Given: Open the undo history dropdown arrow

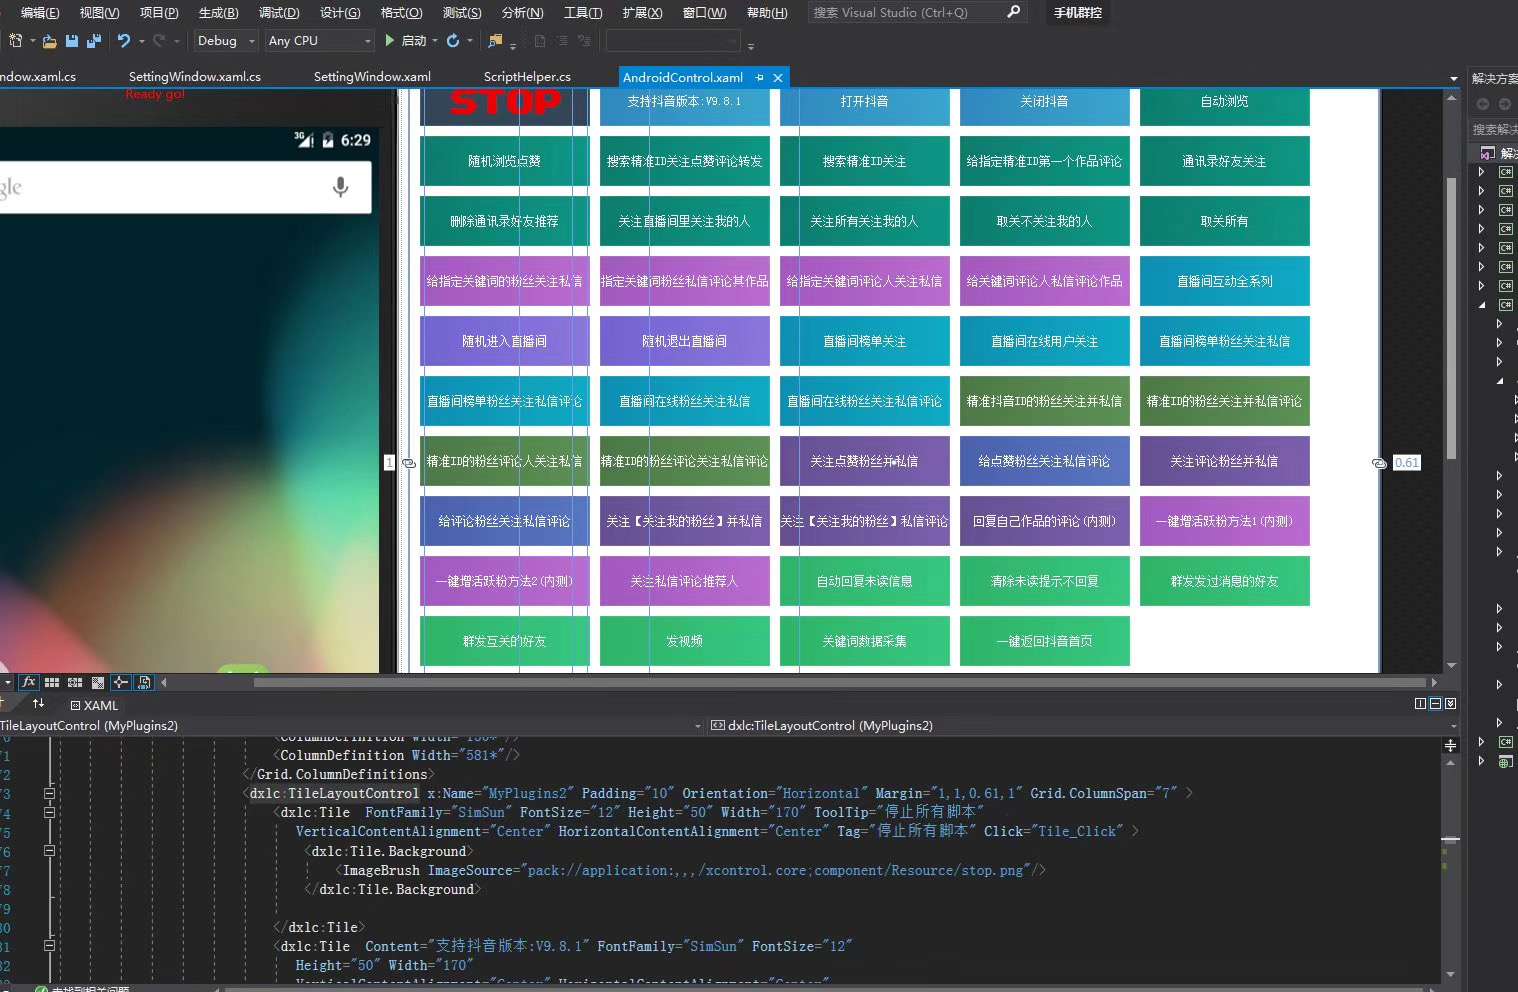Looking at the screenshot, I should pos(142,41).
